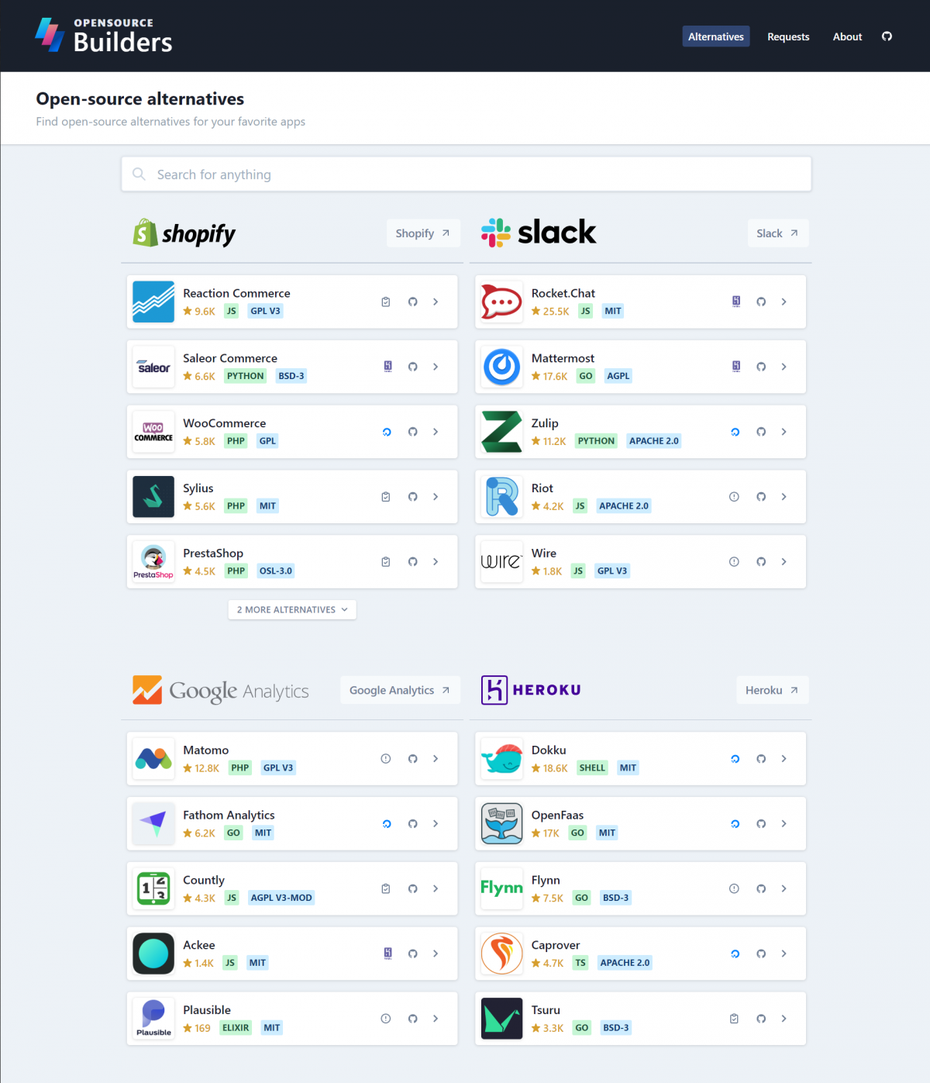Viewport: 930px width, 1083px height.
Task: Open the About nav item
Action: 847,37
